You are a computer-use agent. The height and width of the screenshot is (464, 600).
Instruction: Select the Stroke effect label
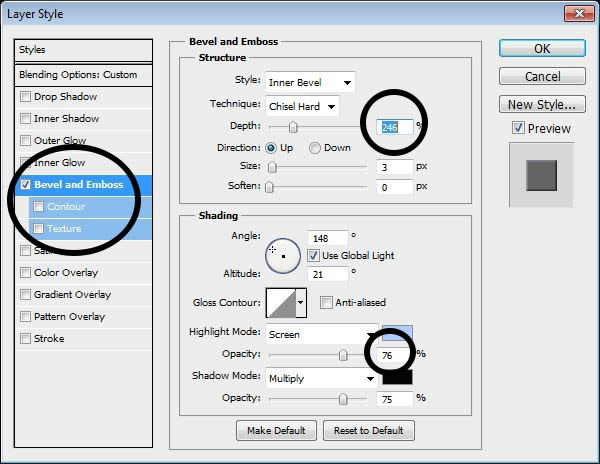click(49, 339)
